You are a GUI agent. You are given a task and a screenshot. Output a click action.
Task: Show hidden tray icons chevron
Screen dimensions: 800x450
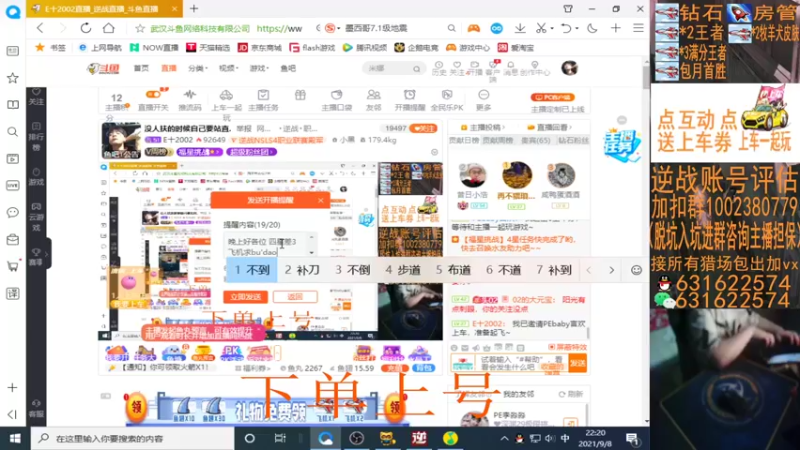[504, 438]
